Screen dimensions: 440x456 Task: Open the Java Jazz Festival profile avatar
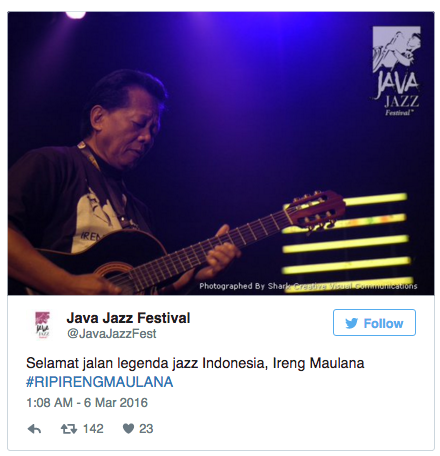(x=42, y=325)
